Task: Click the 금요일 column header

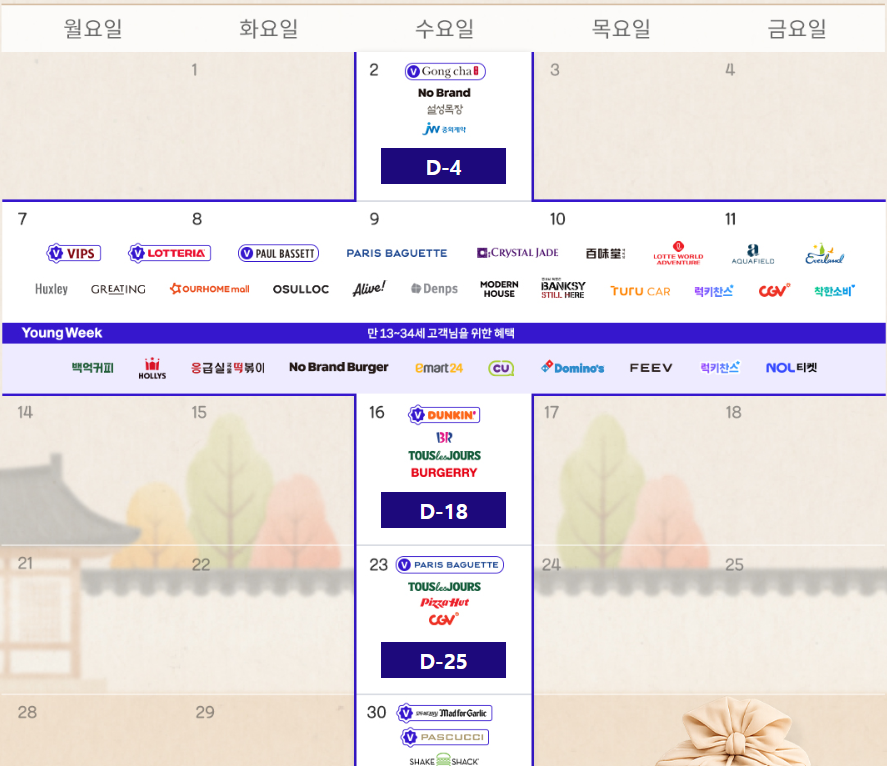Action: click(796, 28)
